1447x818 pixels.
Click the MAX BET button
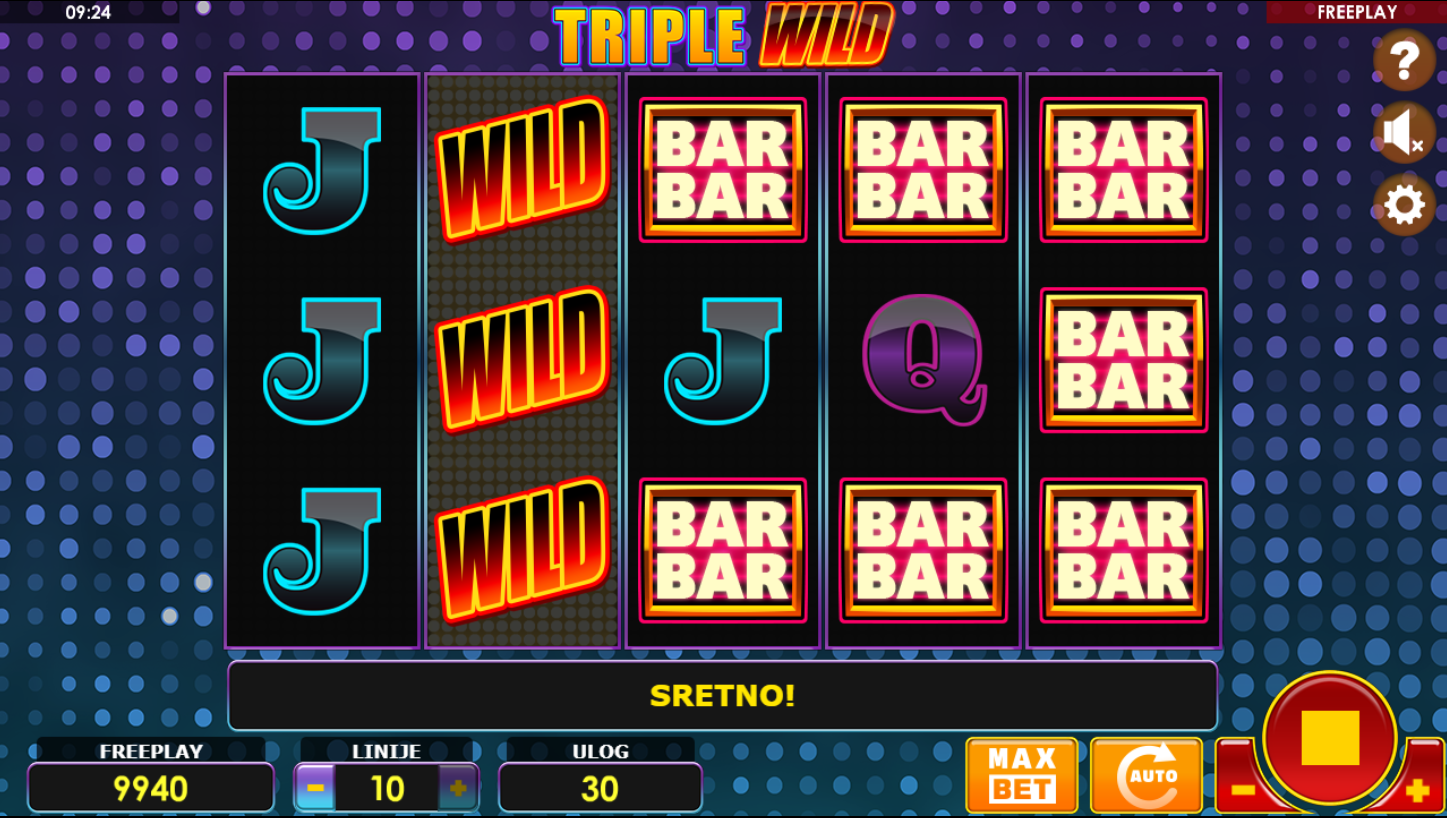[x=1021, y=775]
